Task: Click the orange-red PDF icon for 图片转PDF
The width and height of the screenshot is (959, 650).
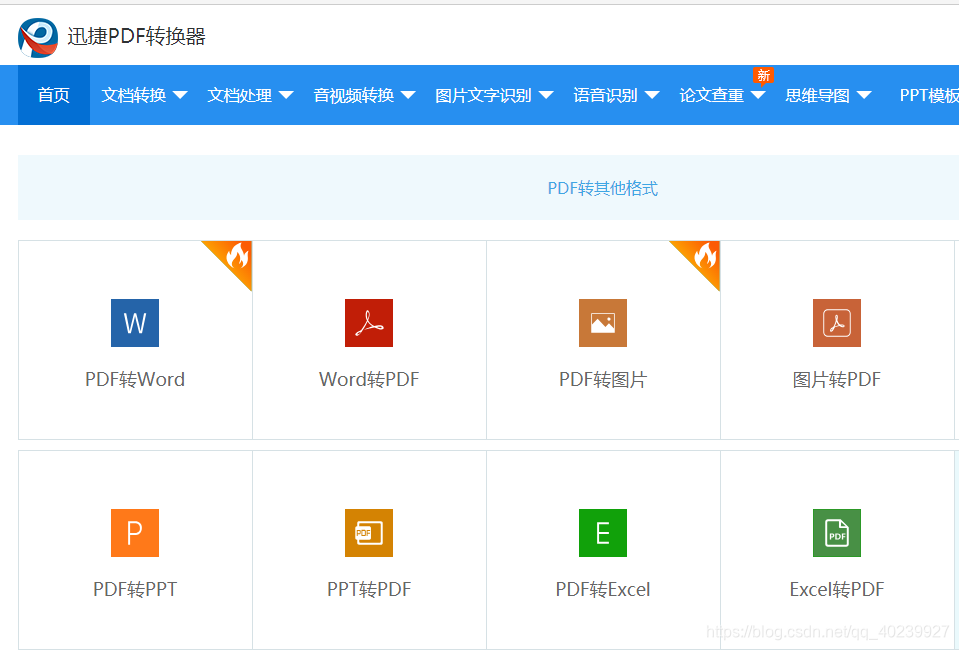Action: 837,323
